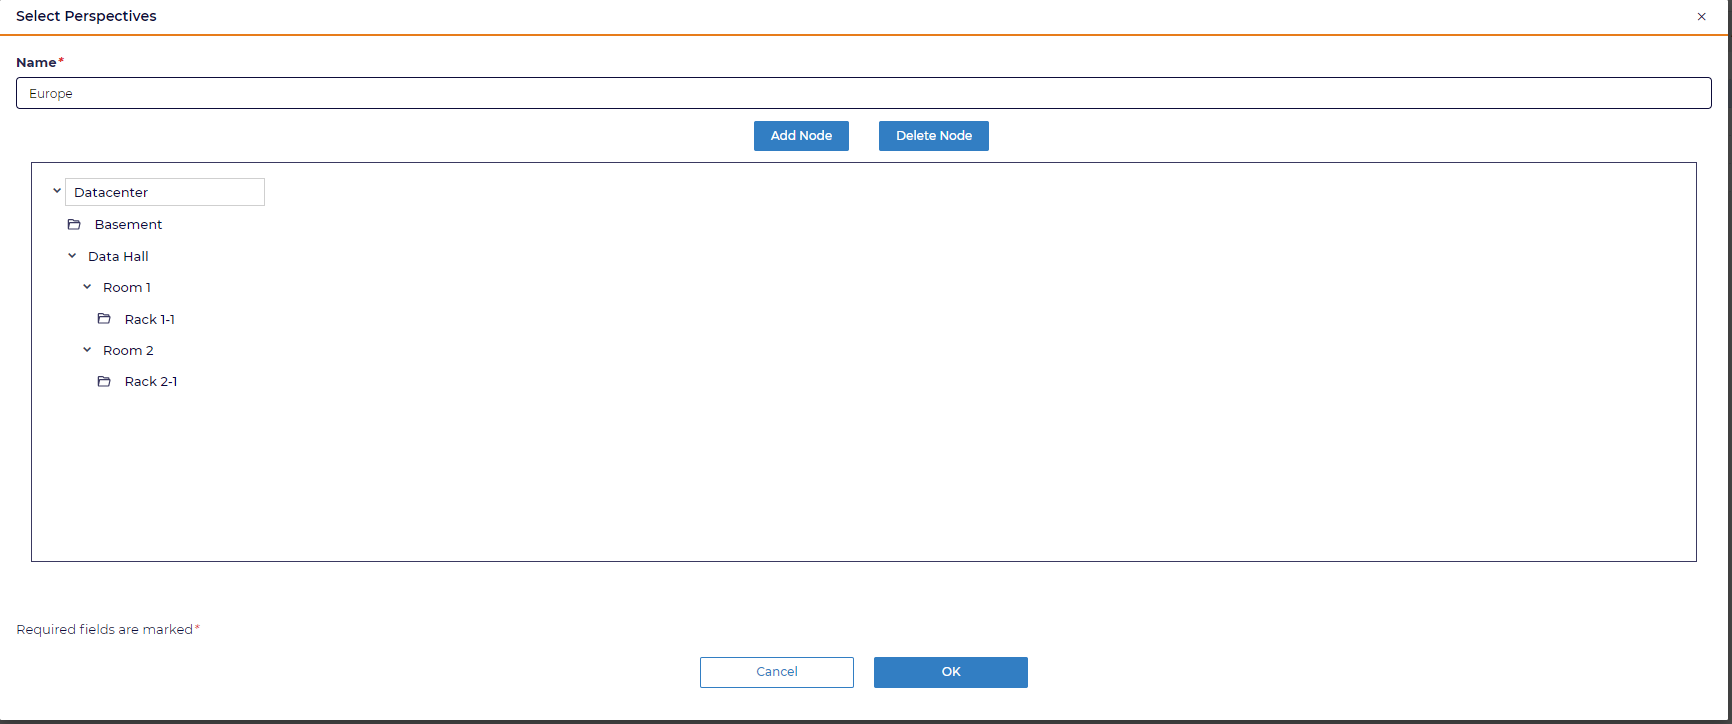Close the Select Perspectives dialog

pos(1701,16)
